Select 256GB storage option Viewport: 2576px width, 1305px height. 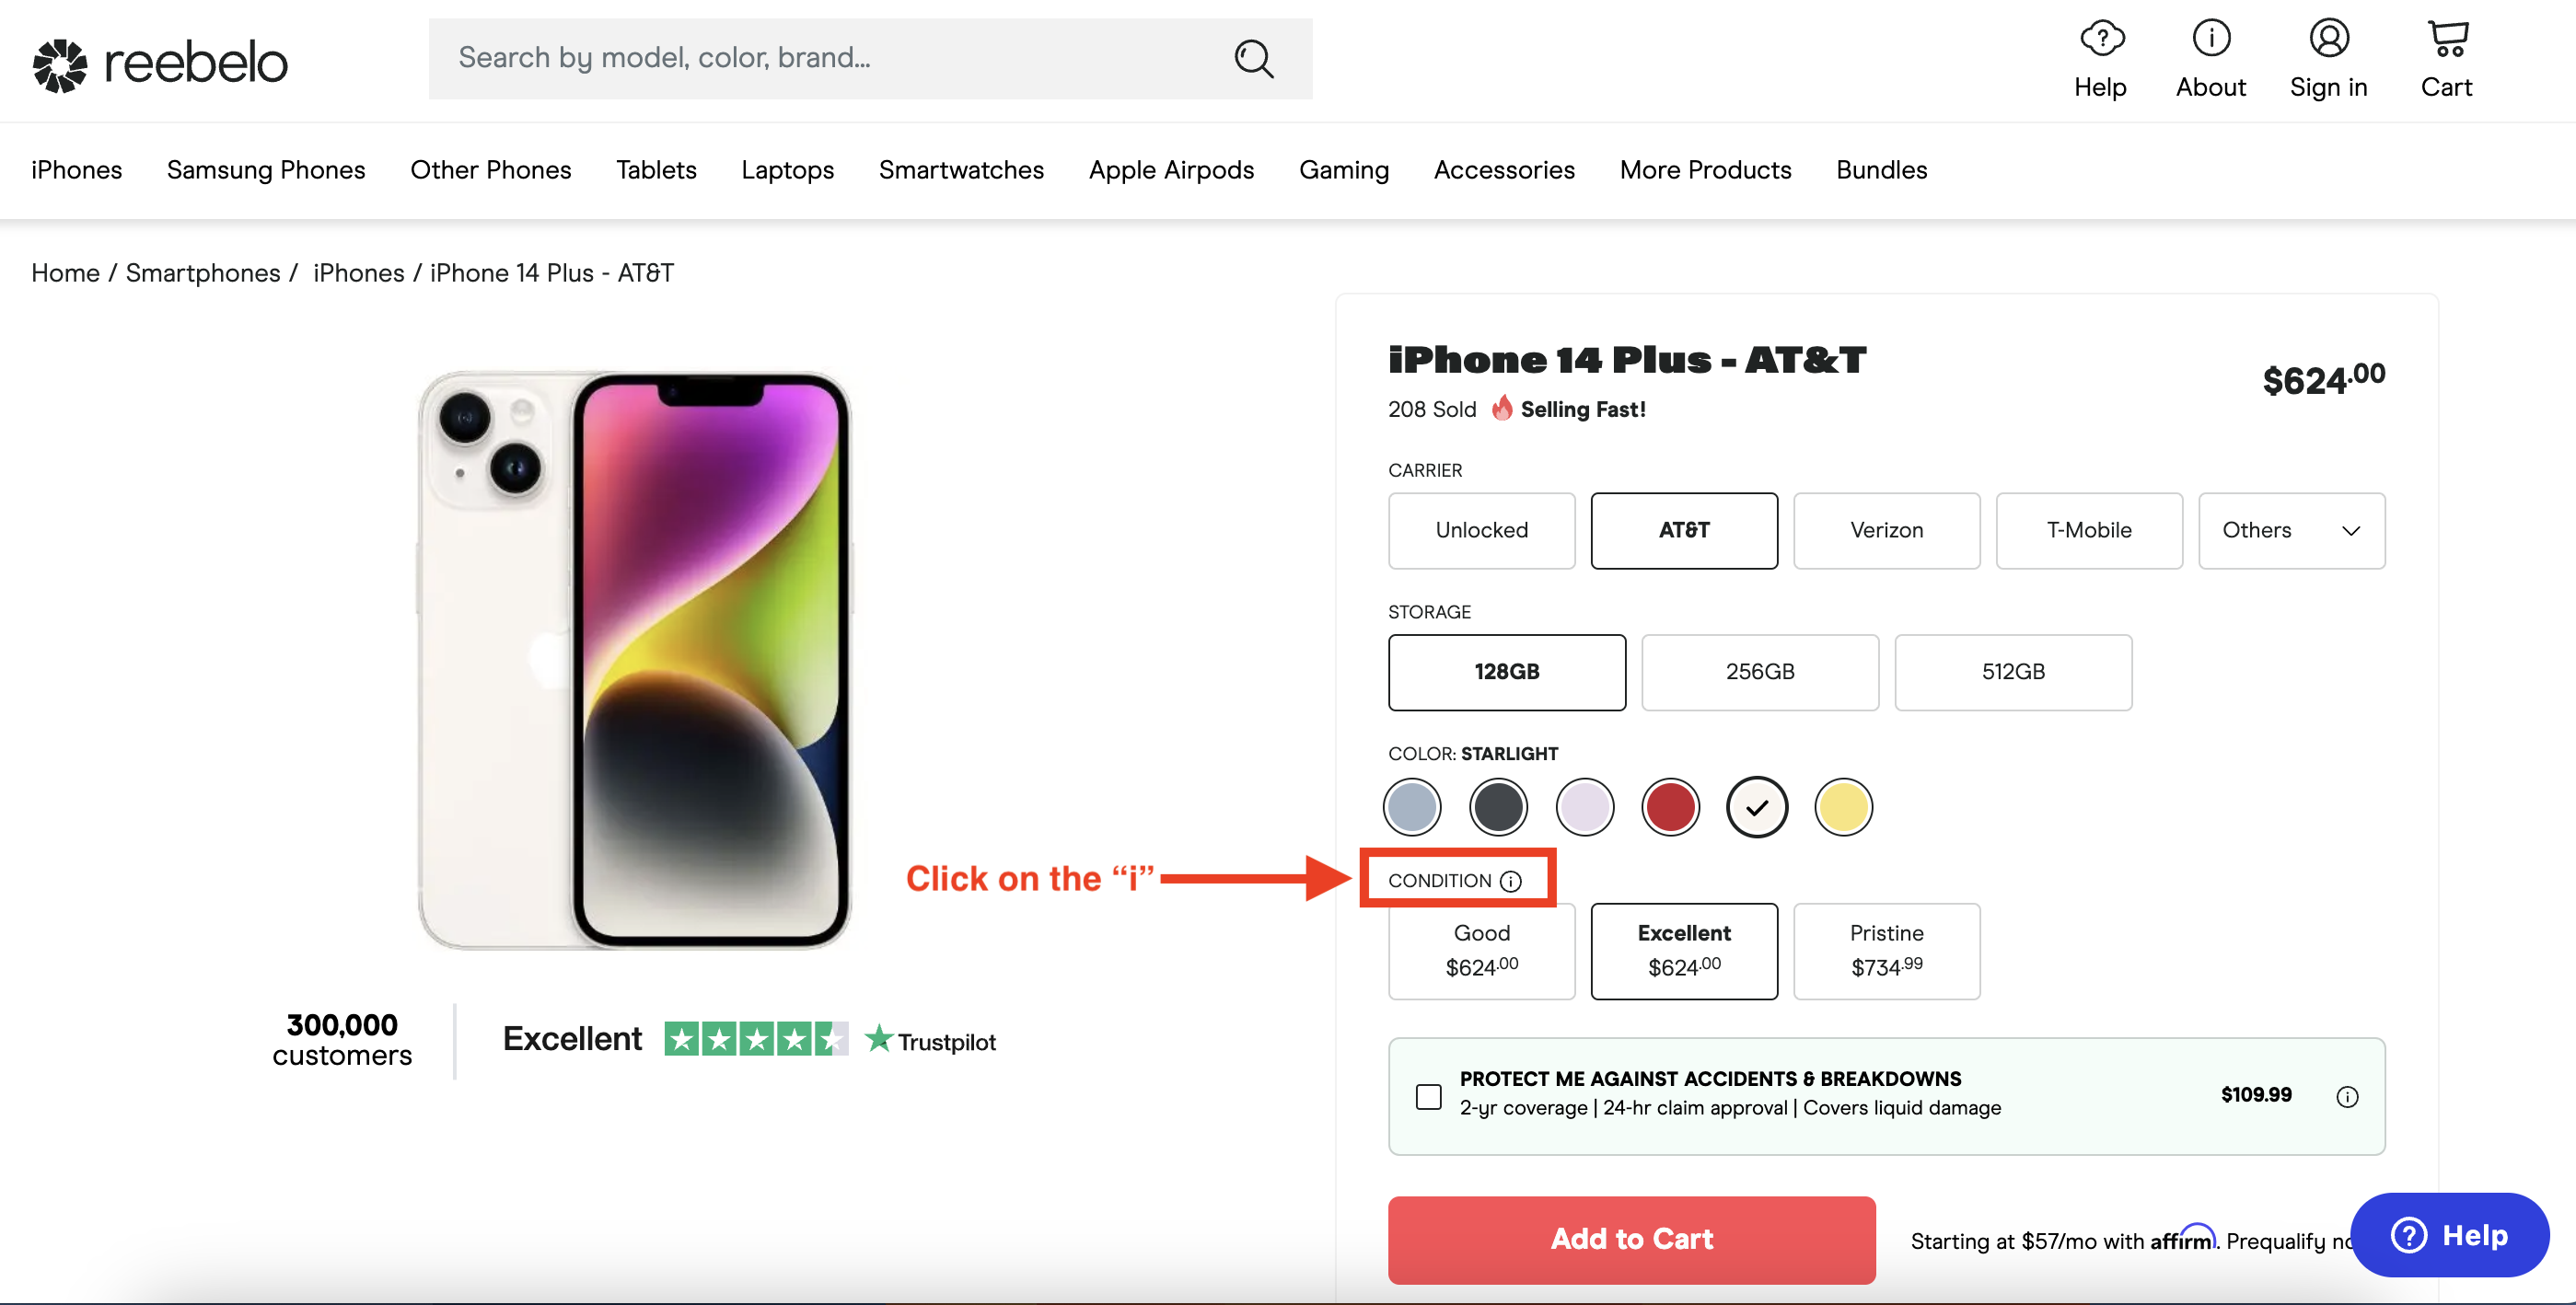click(1760, 671)
